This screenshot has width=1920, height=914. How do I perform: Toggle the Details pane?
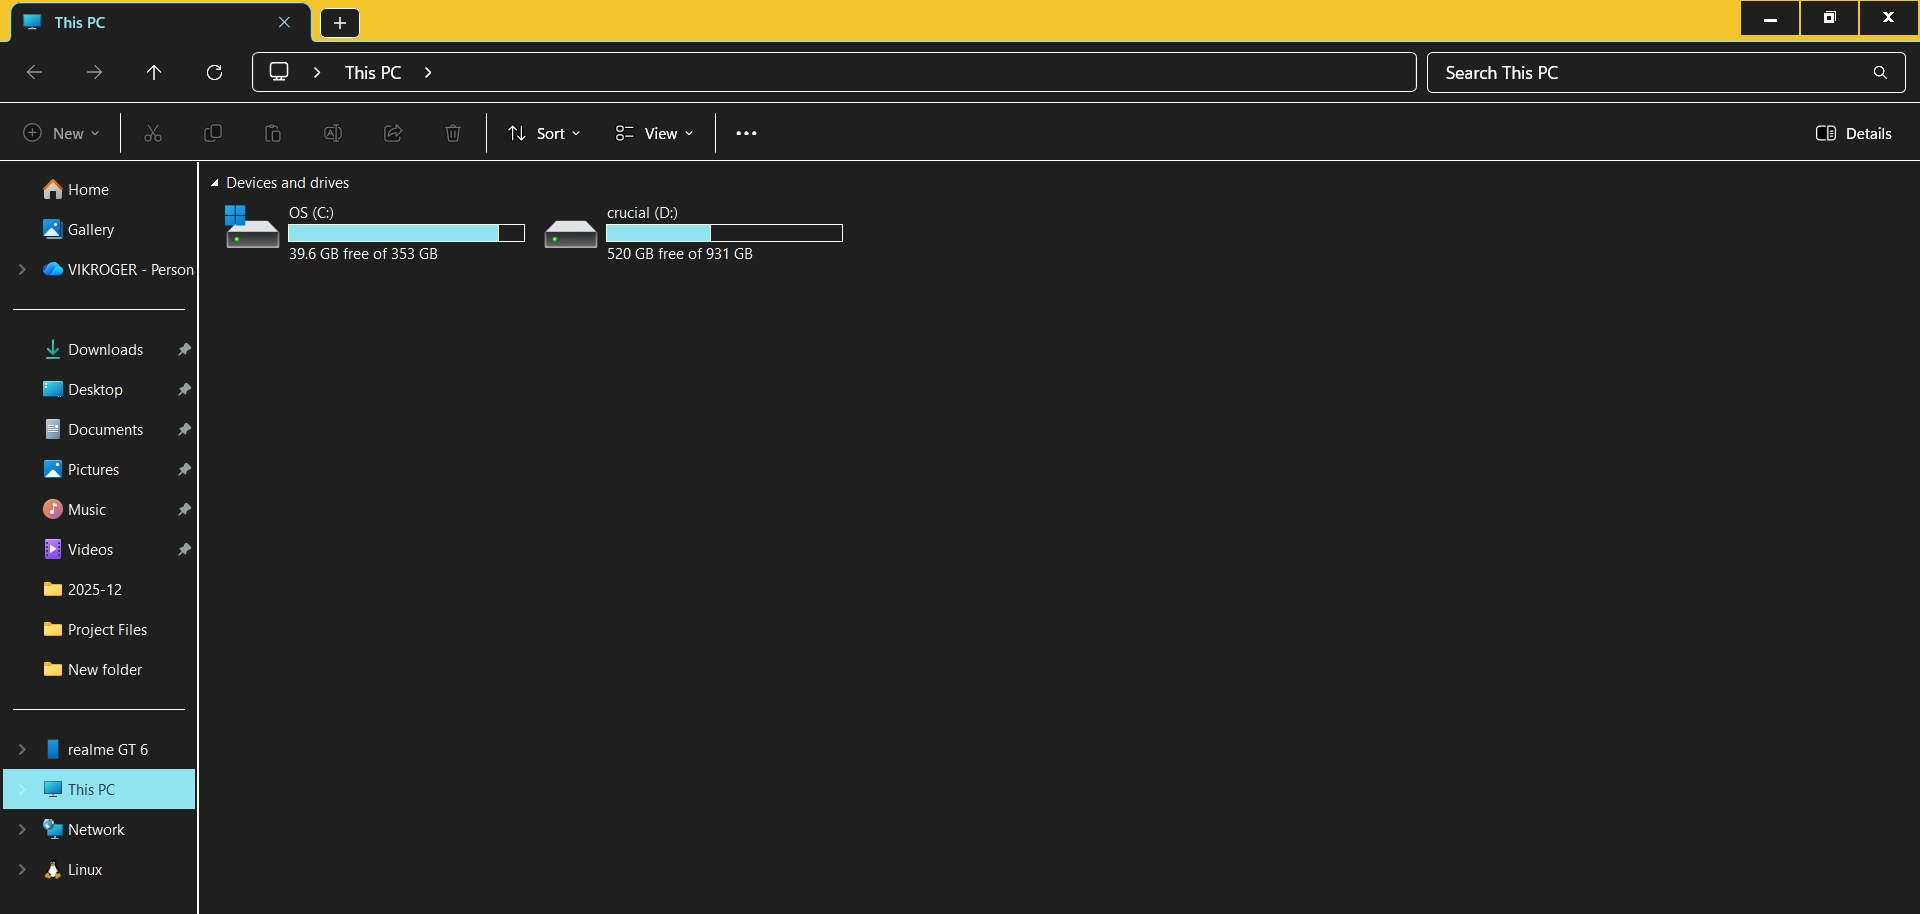1853,133
